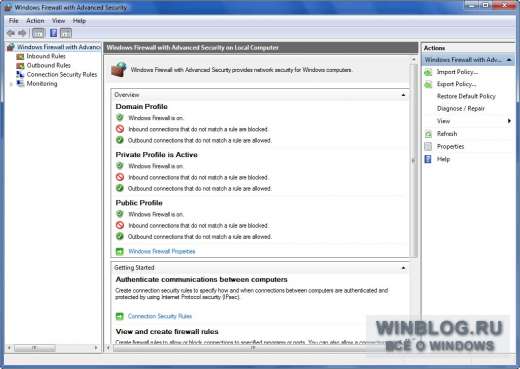Click Domain Profile firewall on shield icon

120,117
